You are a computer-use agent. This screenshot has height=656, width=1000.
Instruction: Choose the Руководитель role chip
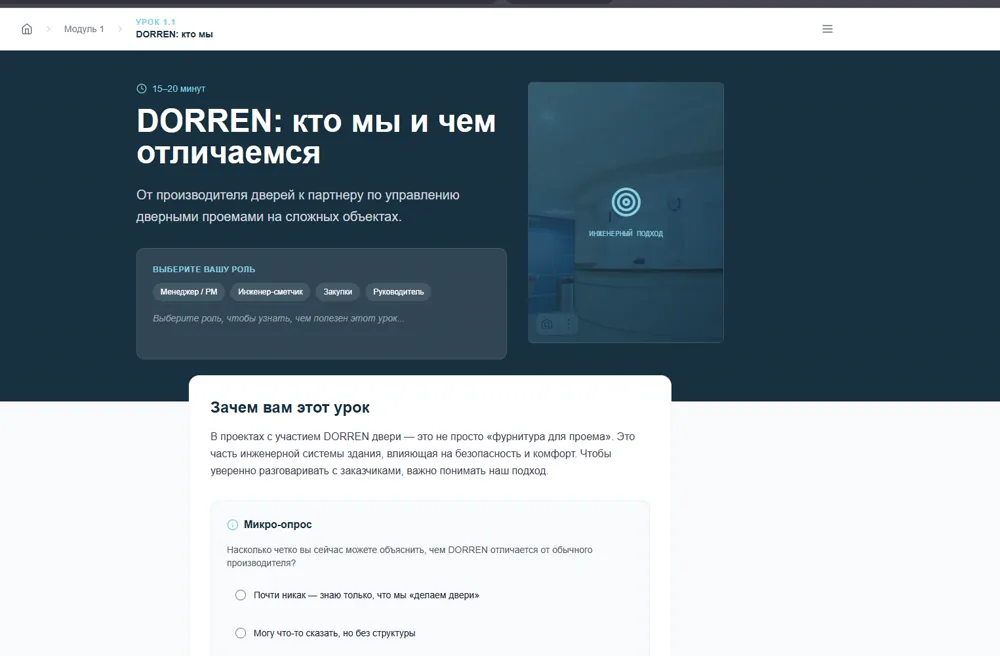(x=398, y=292)
